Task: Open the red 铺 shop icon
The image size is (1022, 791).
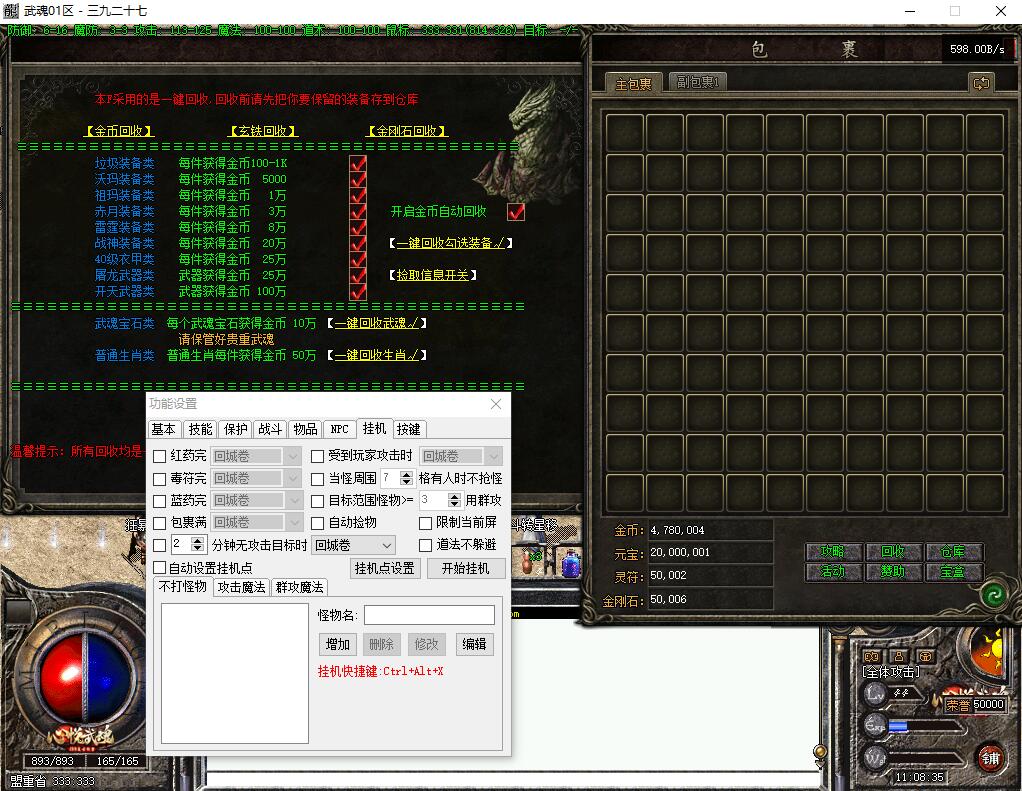Action: 990,756
